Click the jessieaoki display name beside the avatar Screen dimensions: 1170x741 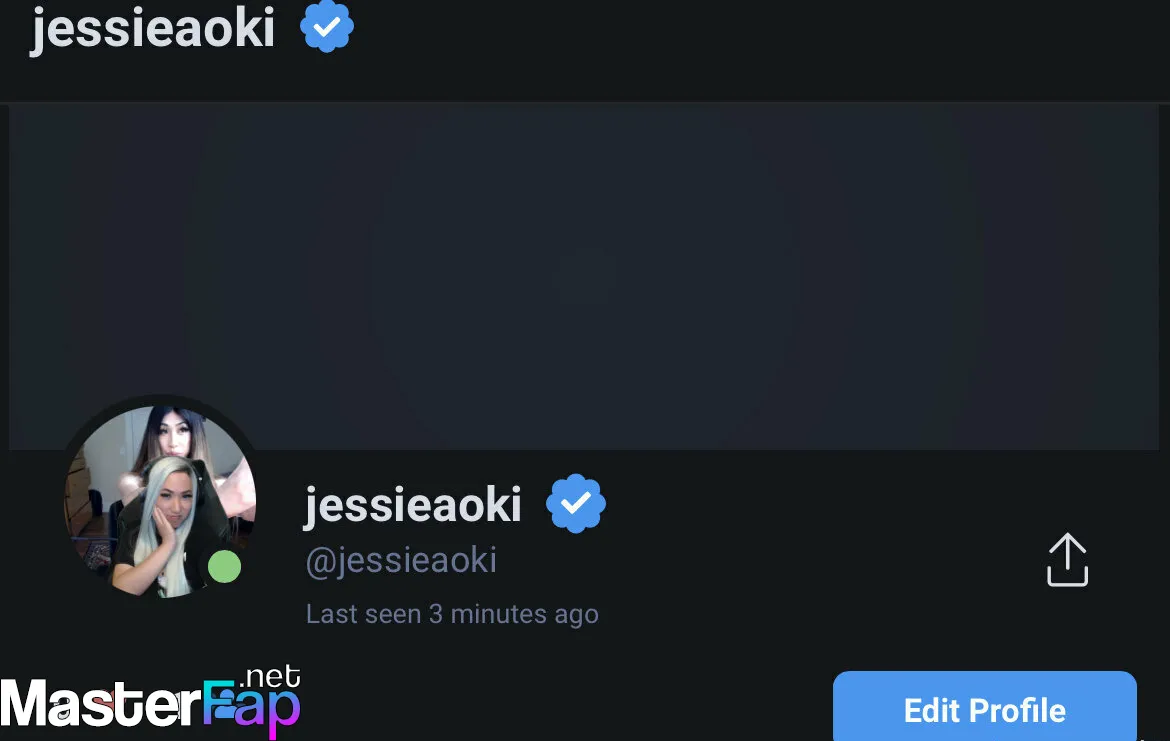(413, 505)
